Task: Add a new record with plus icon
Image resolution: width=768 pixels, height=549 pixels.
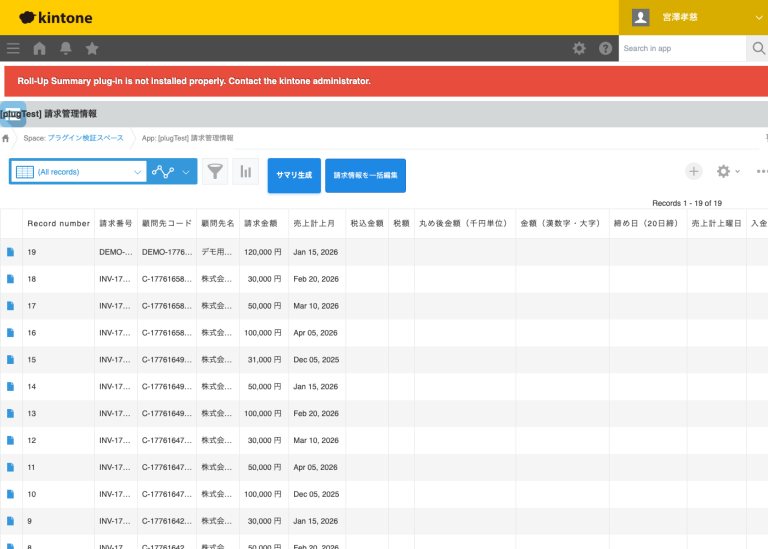Action: click(x=693, y=172)
